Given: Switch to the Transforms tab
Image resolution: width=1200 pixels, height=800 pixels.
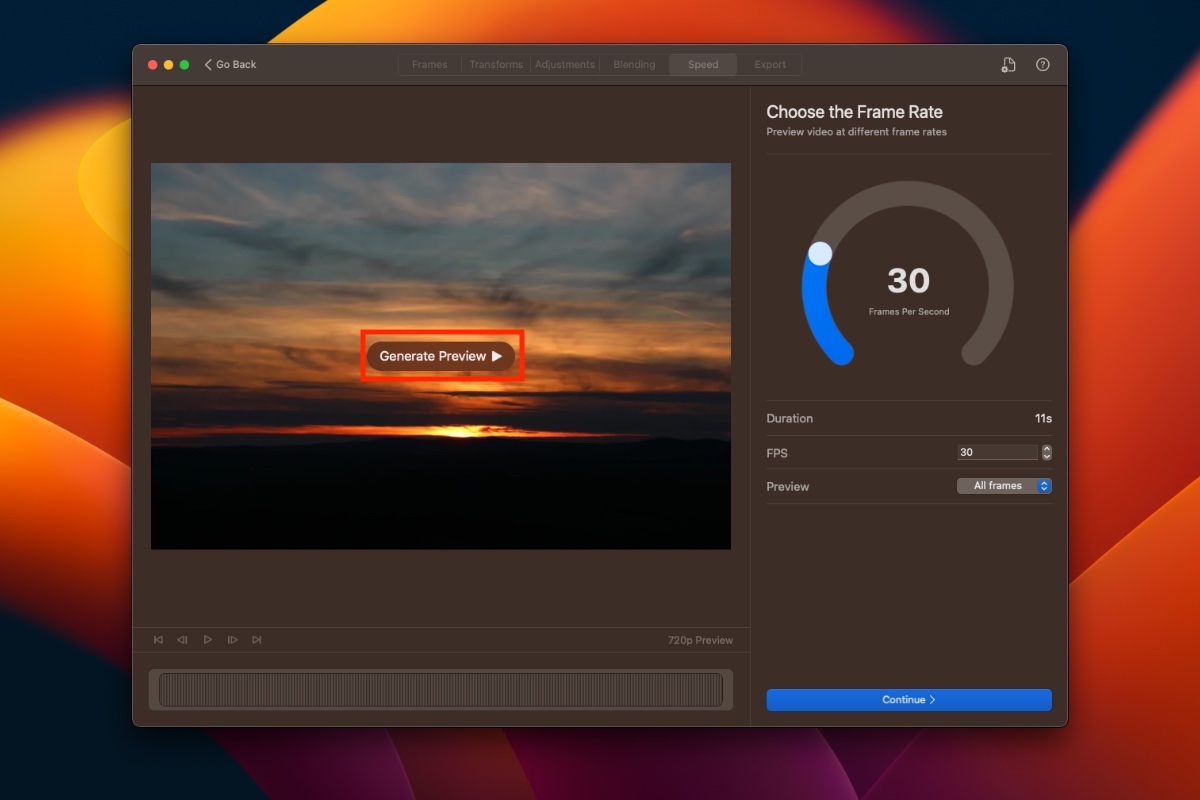Looking at the screenshot, I should pyautogui.click(x=496, y=65).
